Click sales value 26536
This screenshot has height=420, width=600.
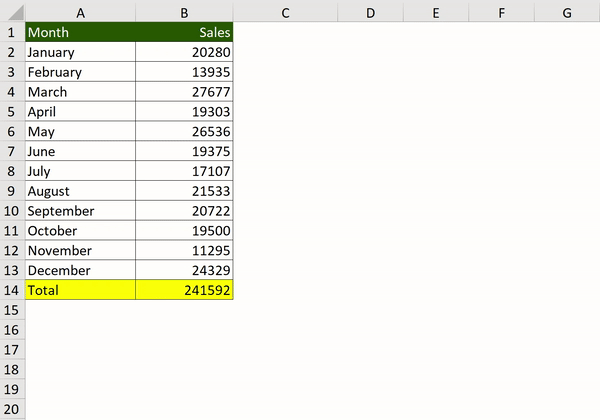(184, 132)
